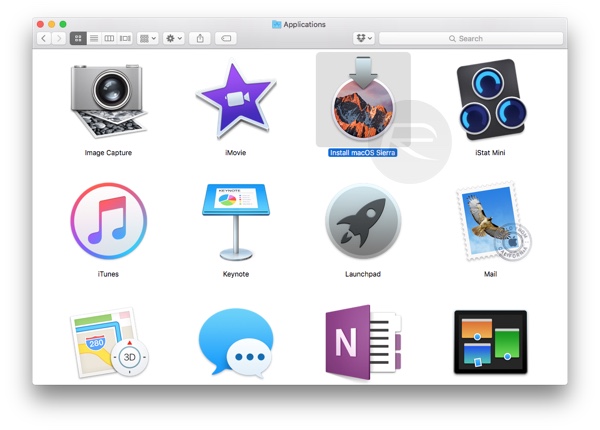This screenshot has height=430, width=600.
Task: Click the Applications folder title icon
Action: click(x=276, y=24)
